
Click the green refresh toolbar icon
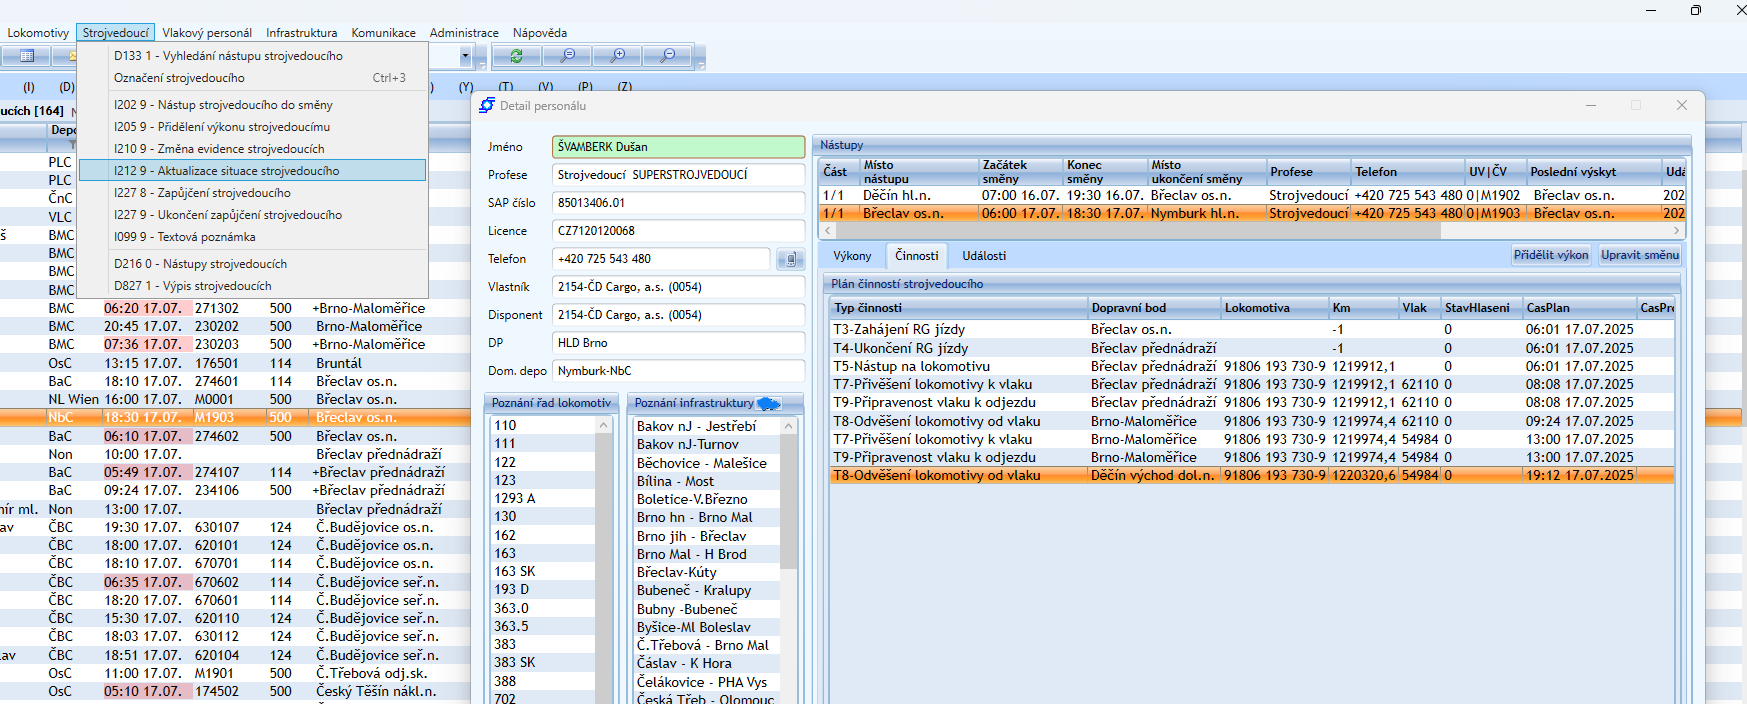[x=516, y=56]
